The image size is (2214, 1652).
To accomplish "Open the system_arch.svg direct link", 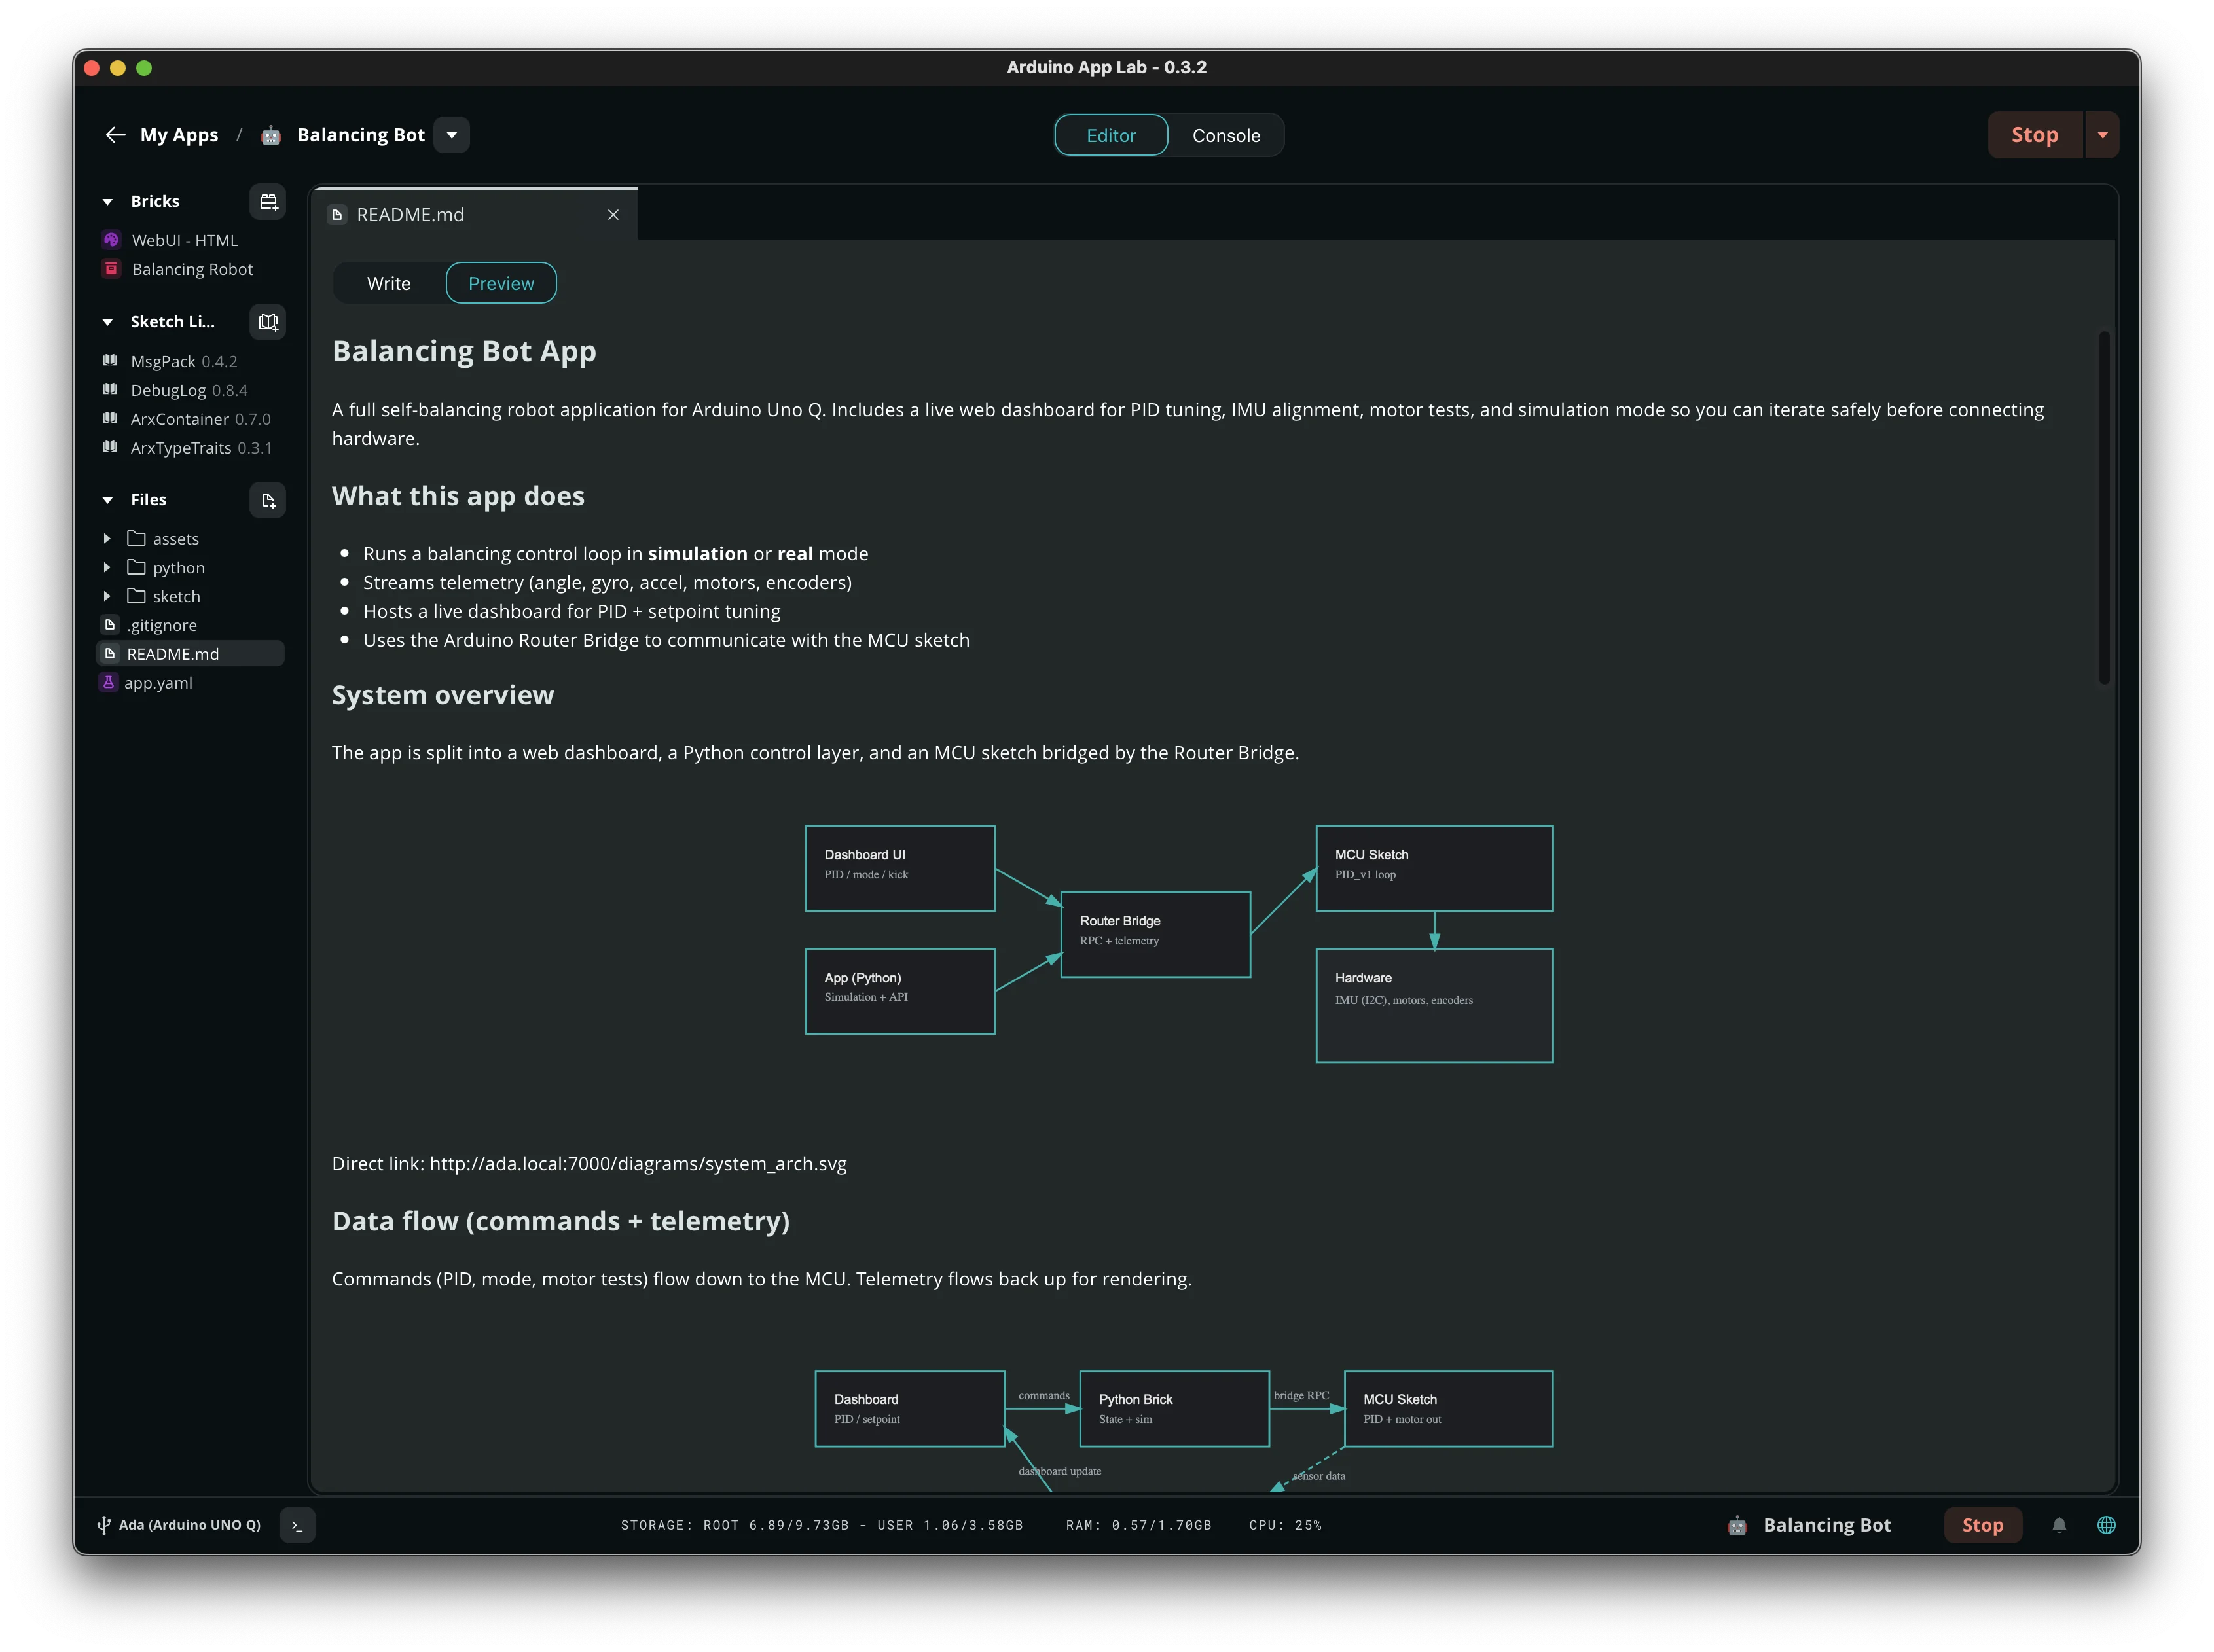I will click(x=638, y=1164).
